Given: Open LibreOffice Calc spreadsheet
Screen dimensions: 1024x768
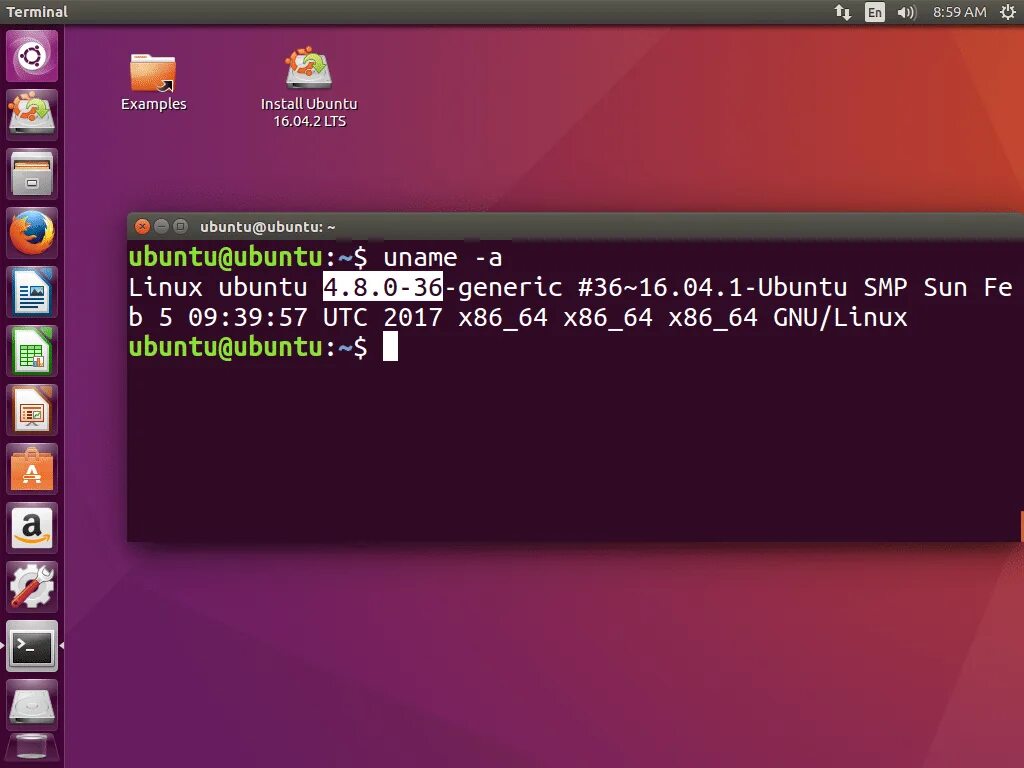Looking at the screenshot, I should (x=32, y=351).
